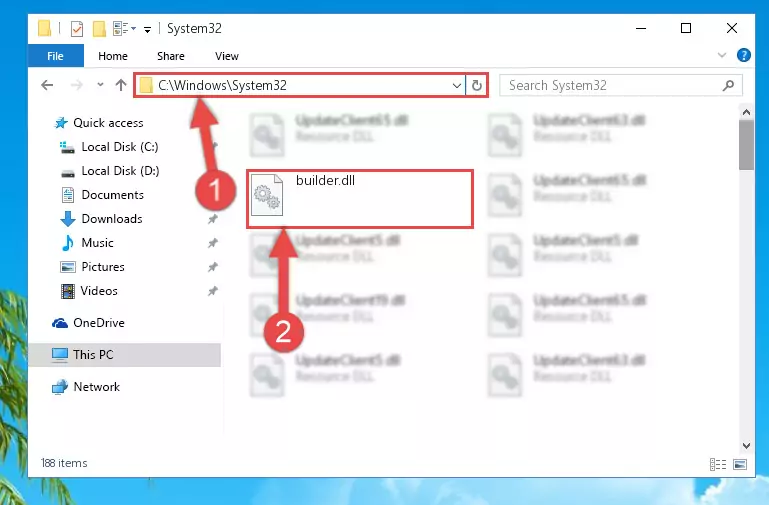The width and height of the screenshot is (769, 505).
Task: Open Music in the navigation pane
Action: [97, 243]
